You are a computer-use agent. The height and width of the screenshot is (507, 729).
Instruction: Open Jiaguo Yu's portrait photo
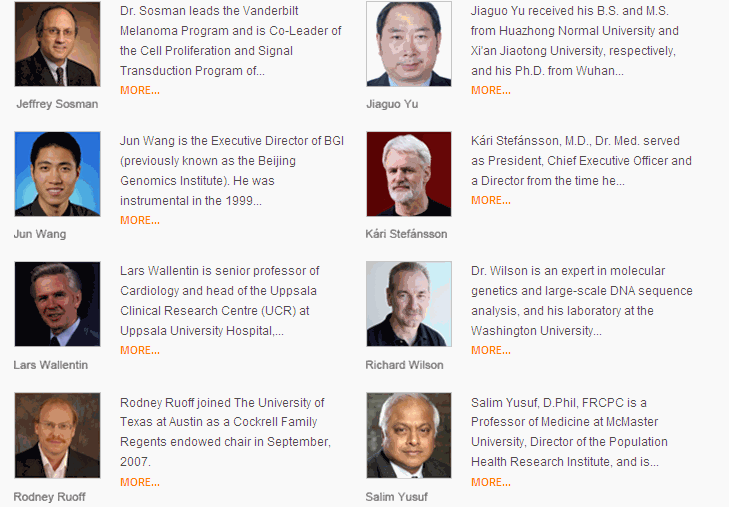(409, 44)
